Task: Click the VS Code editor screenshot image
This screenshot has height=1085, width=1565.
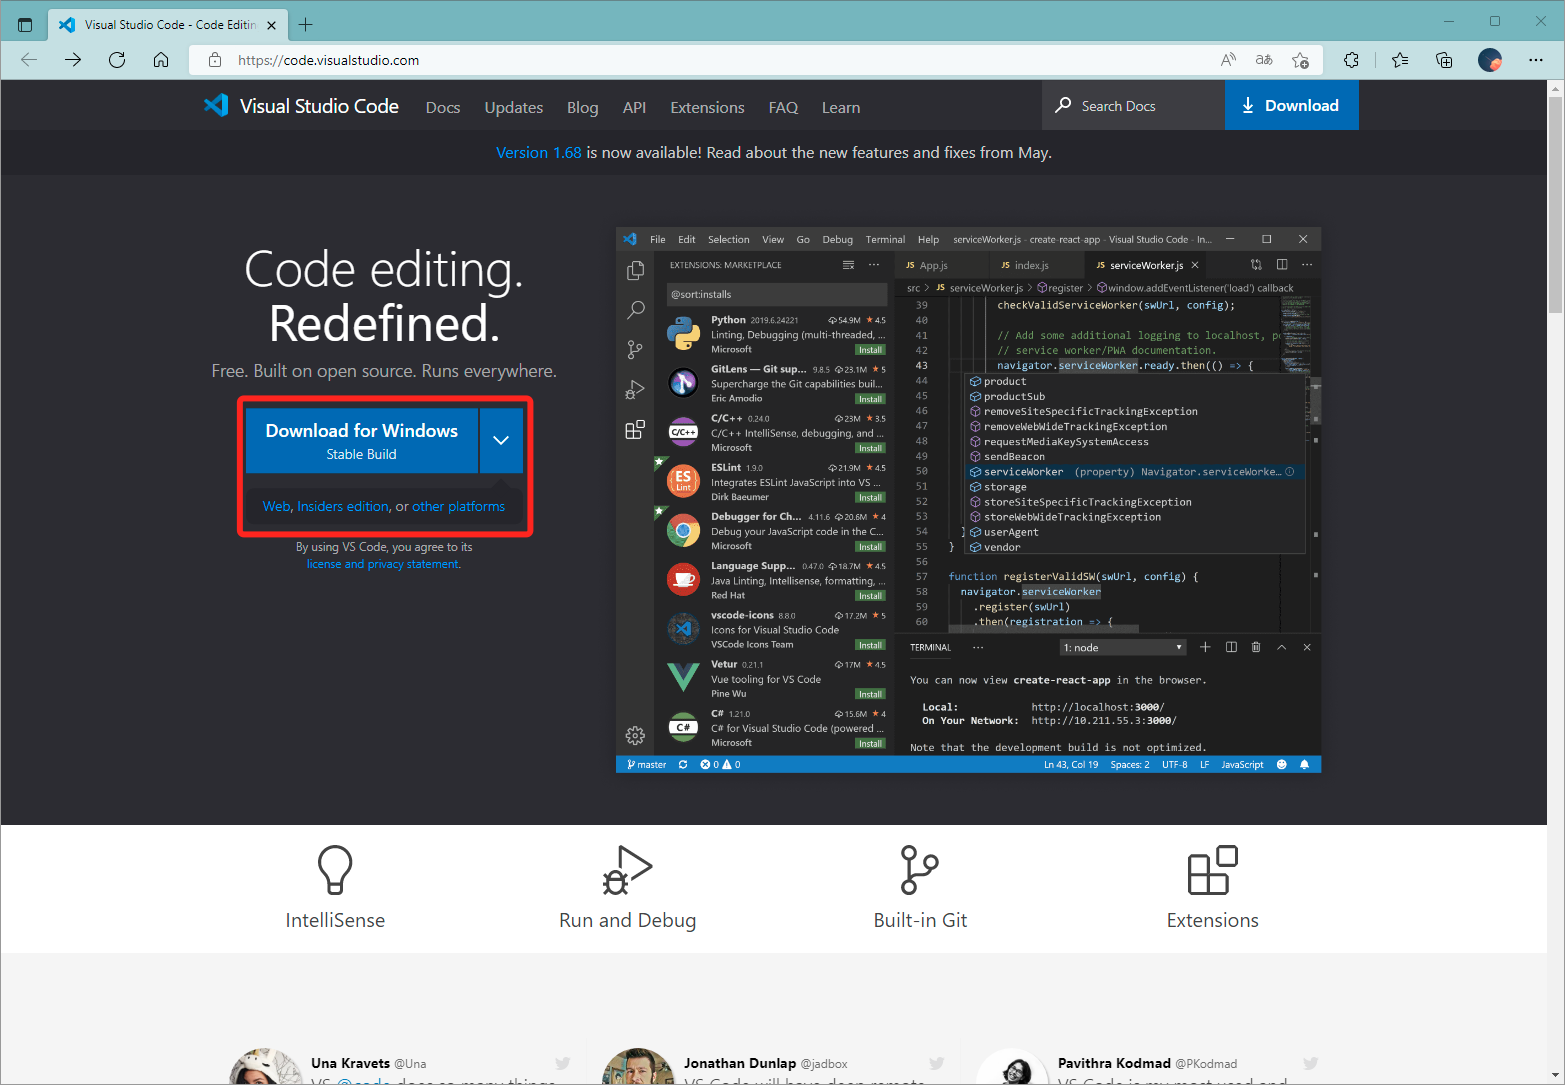Action: click(968, 500)
